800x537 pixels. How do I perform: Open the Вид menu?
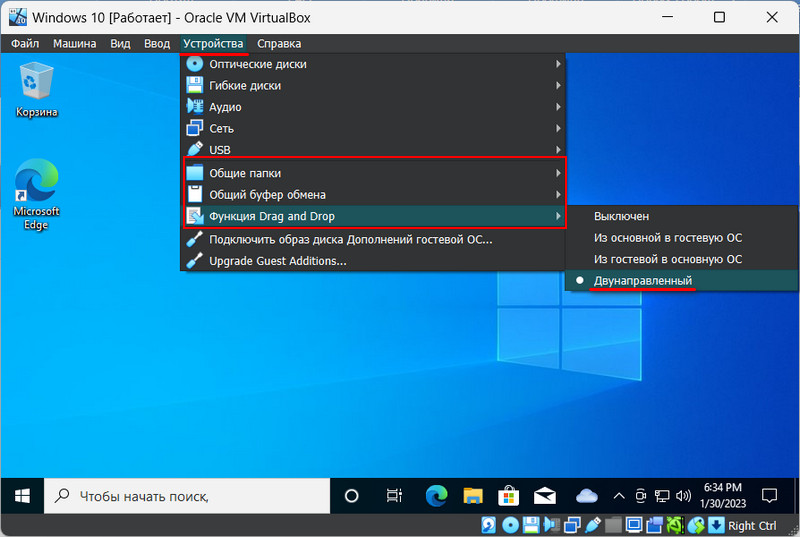tap(120, 44)
